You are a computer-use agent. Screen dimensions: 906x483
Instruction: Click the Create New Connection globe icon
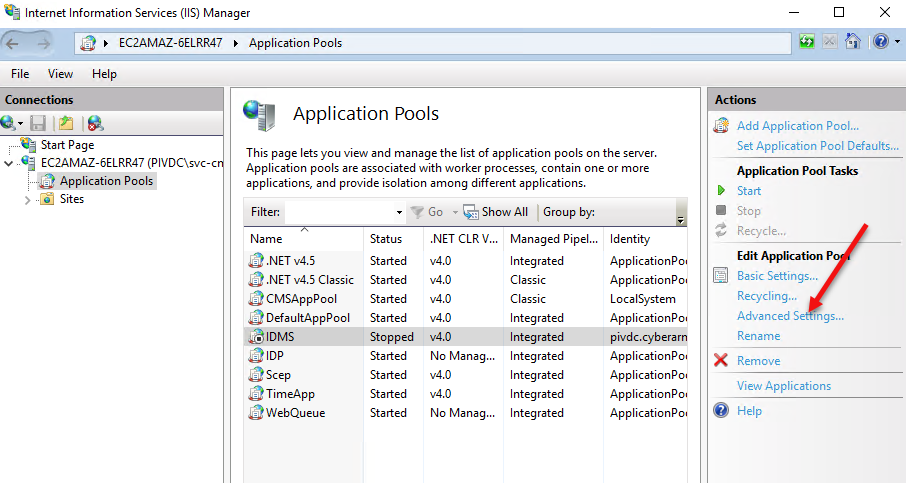point(8,123)
